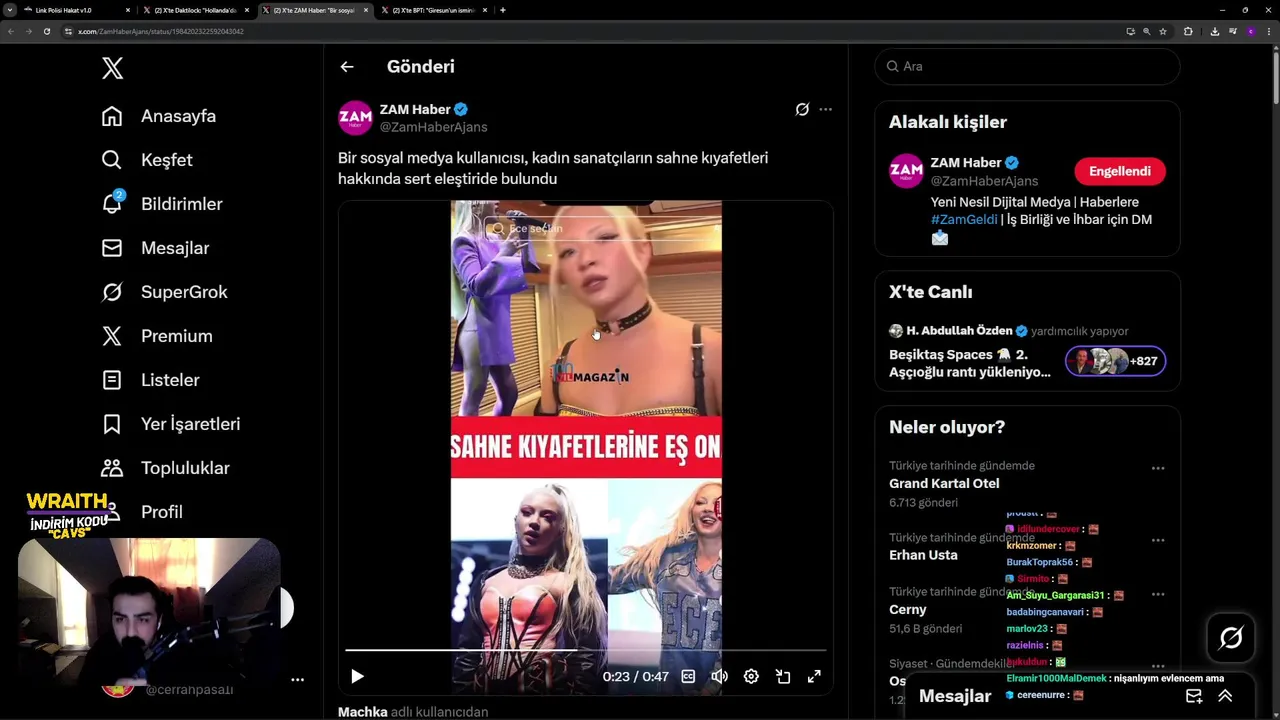Open ZAM Haber in Alakalı kişiler
The image size is (1280, 720).
click(966, 162)
